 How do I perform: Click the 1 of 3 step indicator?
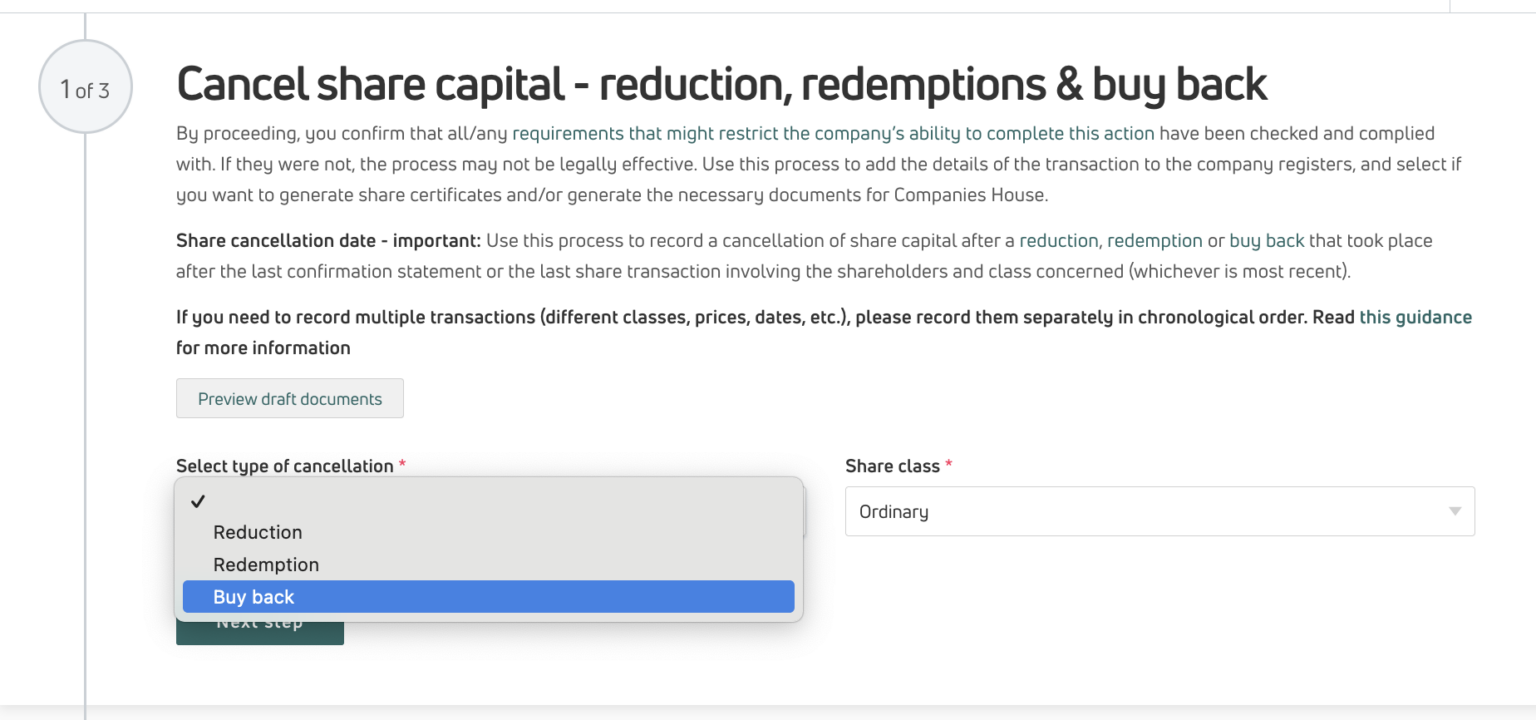click(x=85, y=87)
